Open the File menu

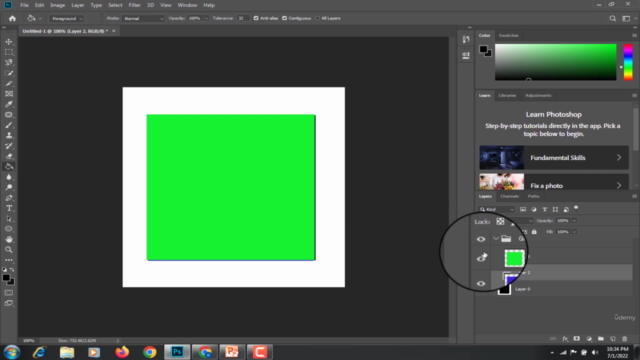(x=24, y=5)
